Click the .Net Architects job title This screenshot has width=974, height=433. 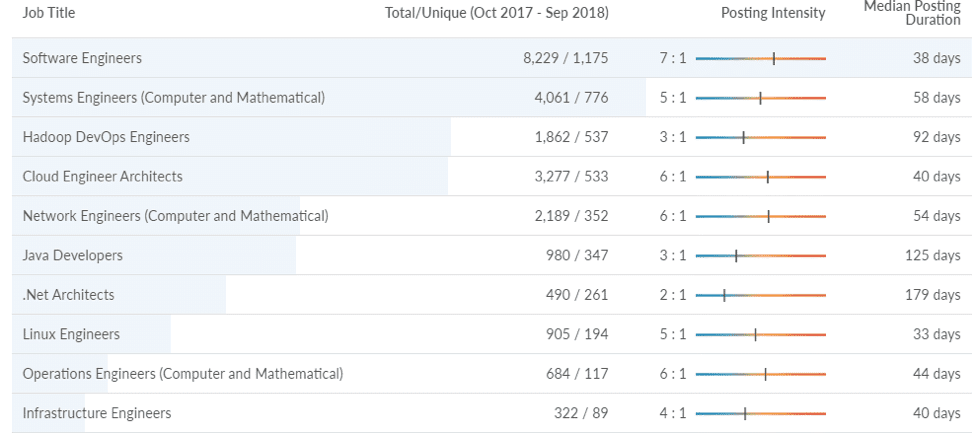tap(68, 295)
